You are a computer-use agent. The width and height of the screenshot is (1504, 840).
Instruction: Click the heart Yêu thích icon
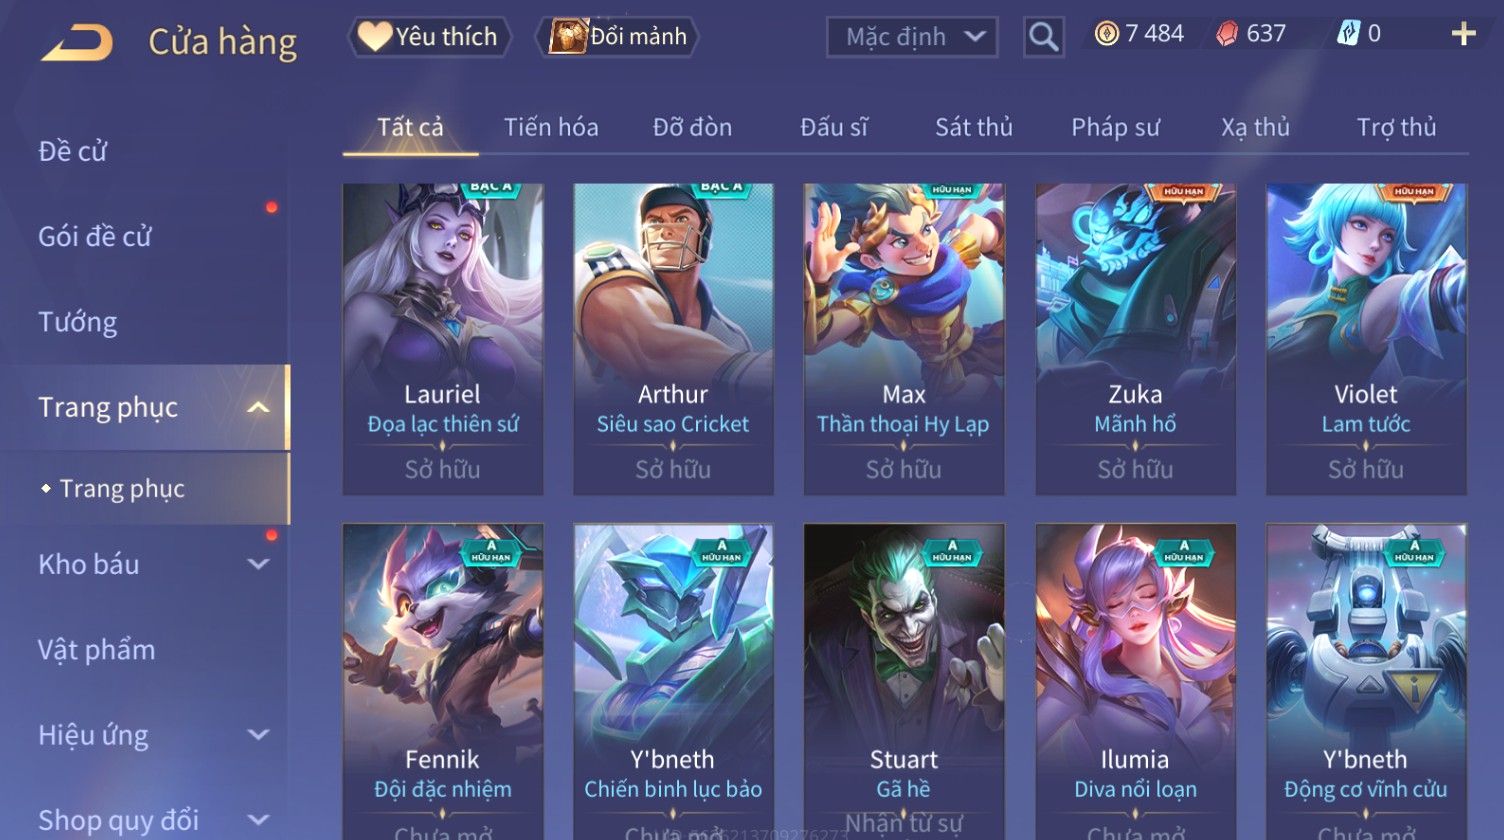point(374,37)
